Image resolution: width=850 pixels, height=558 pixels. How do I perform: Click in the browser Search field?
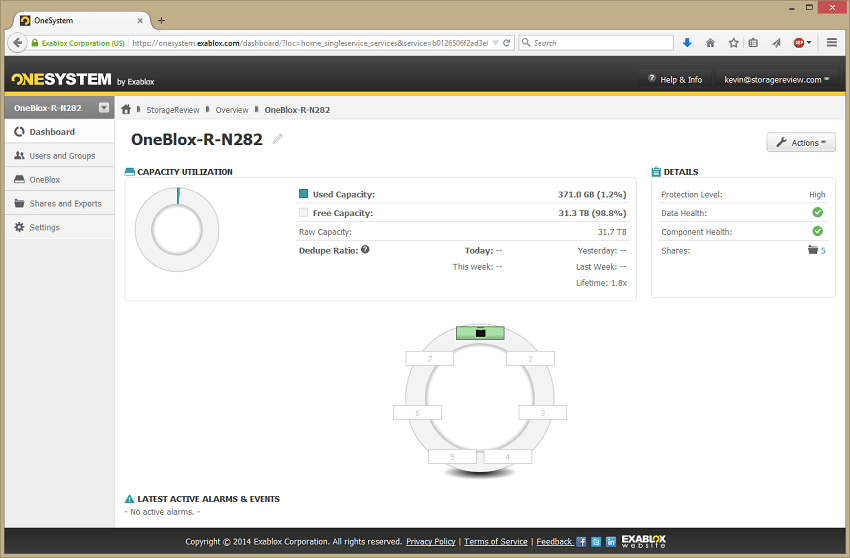tap(596, 43)
